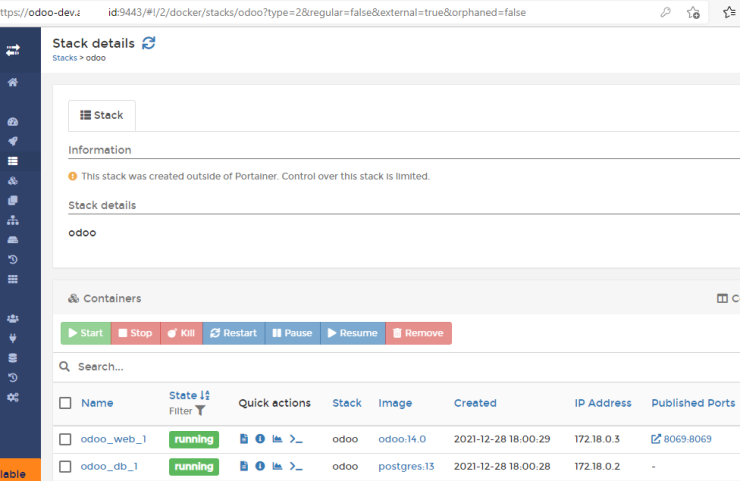This screenshot has width=740, height=481.
Task: Open logs for odoo_db_1 container
Action: (244, 466)
